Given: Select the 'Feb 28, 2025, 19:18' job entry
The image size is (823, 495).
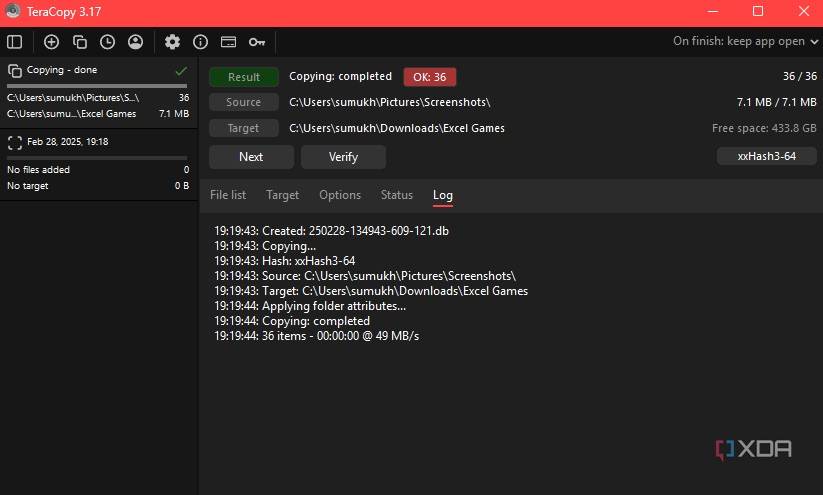Looking at the screenshot, I should [x=98, y=164].
